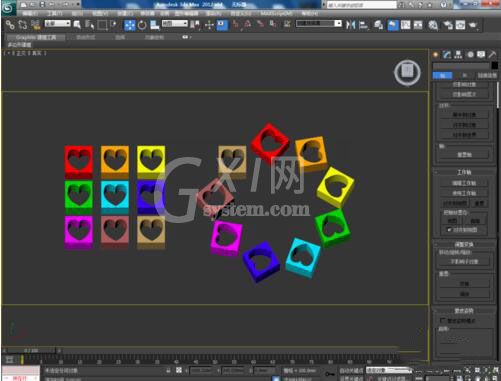This screenshot has width=501, height=381.
Task: Open the Display command panel
Action: [x=481, y=54]
